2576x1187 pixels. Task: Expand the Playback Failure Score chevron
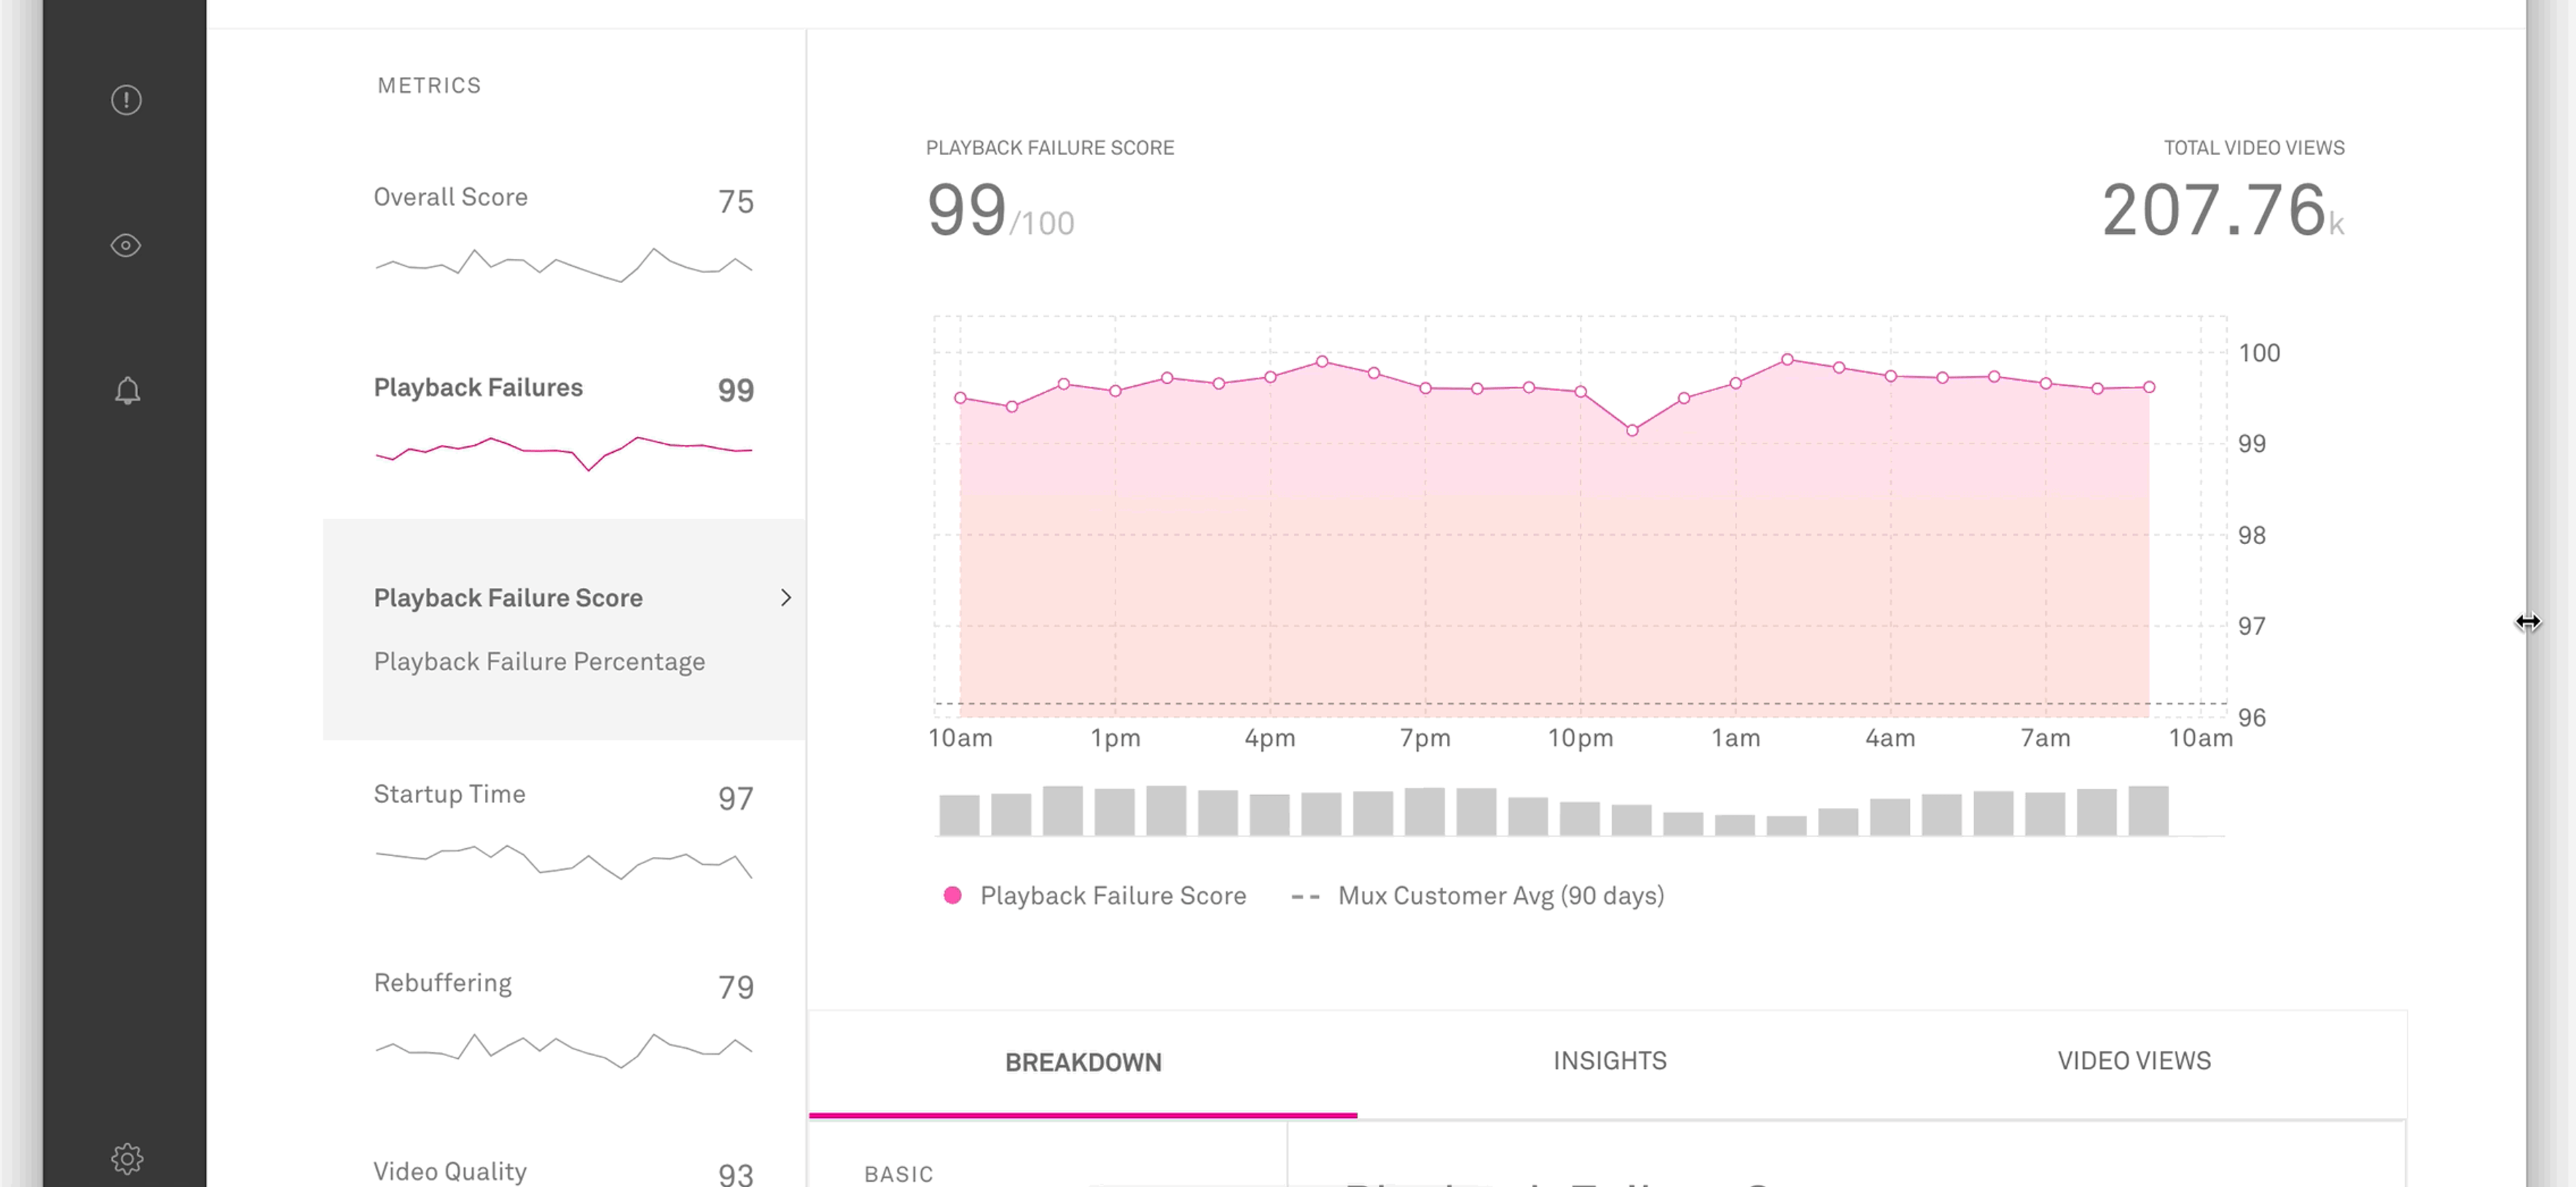(x=786, y=597)
